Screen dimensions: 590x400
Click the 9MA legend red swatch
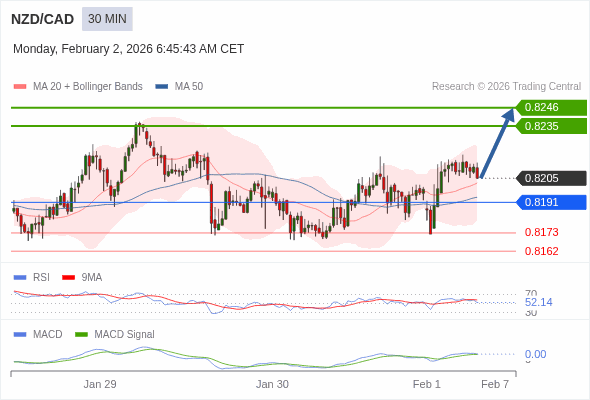[68, 278]
